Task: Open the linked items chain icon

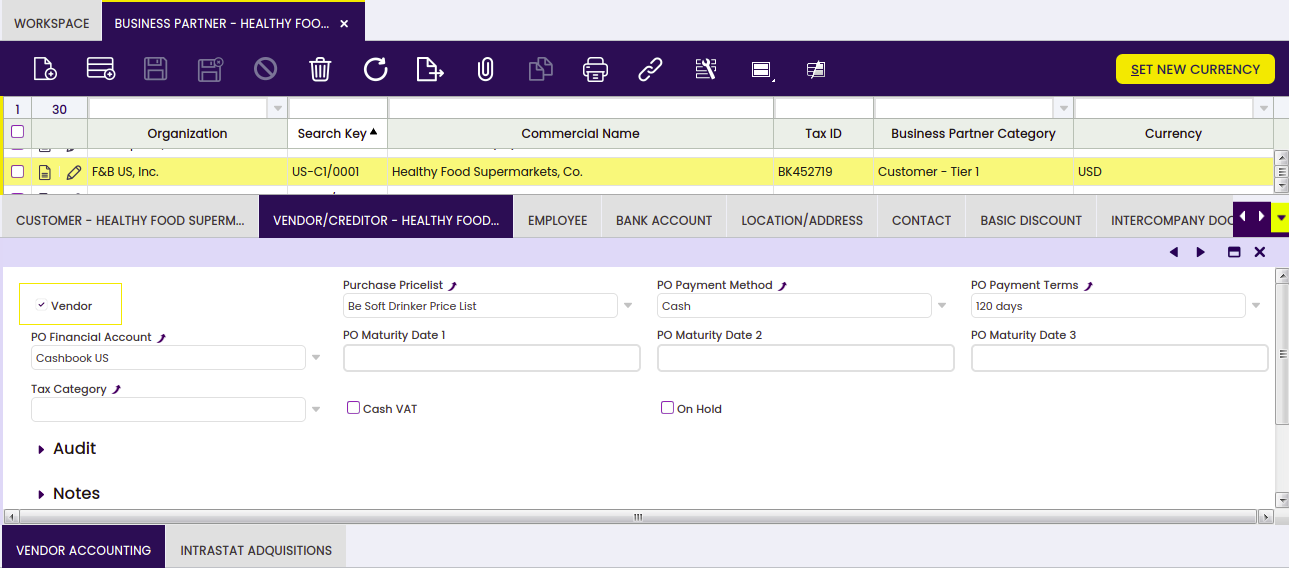Action: (650, 69)
